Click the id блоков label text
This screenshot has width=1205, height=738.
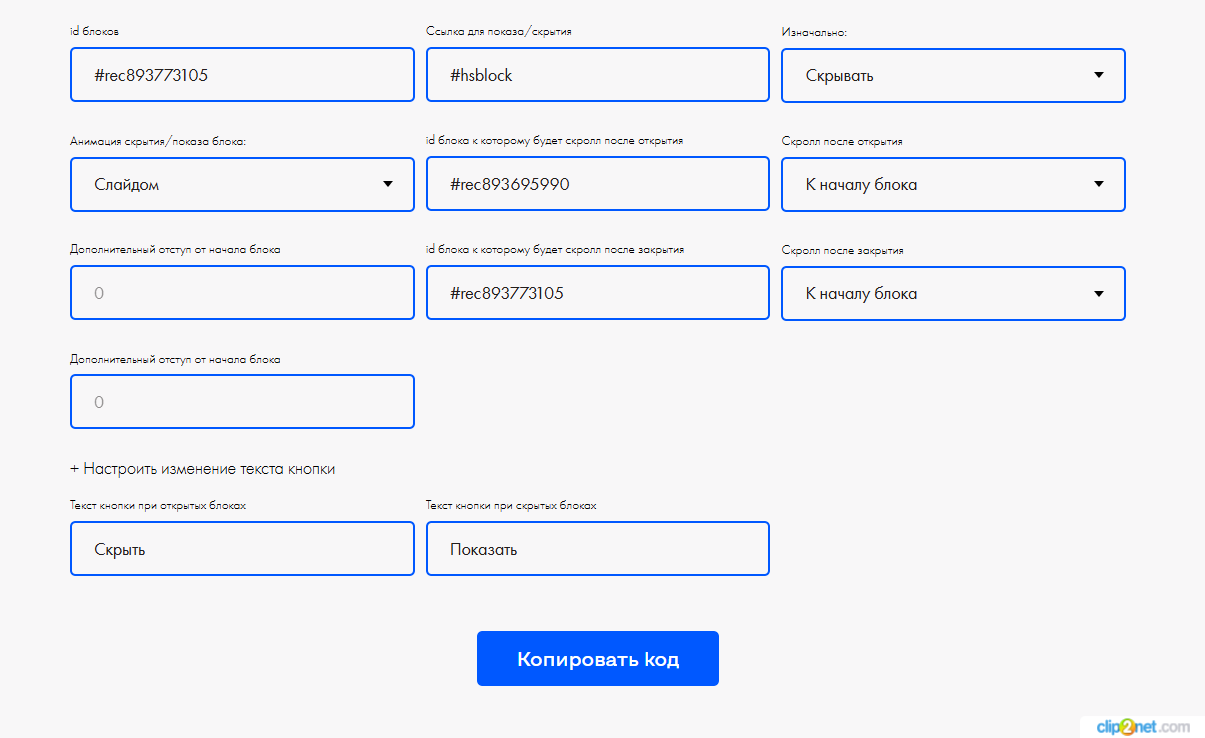(x=95, y=31)
